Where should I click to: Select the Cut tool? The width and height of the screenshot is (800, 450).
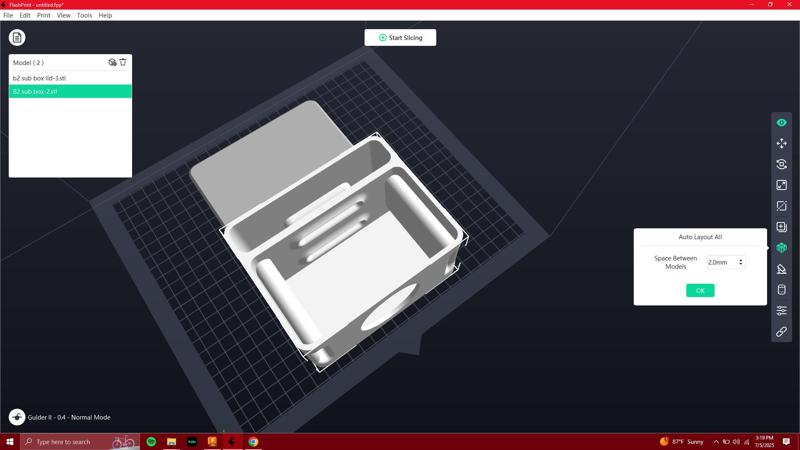[x=781, y=206]
